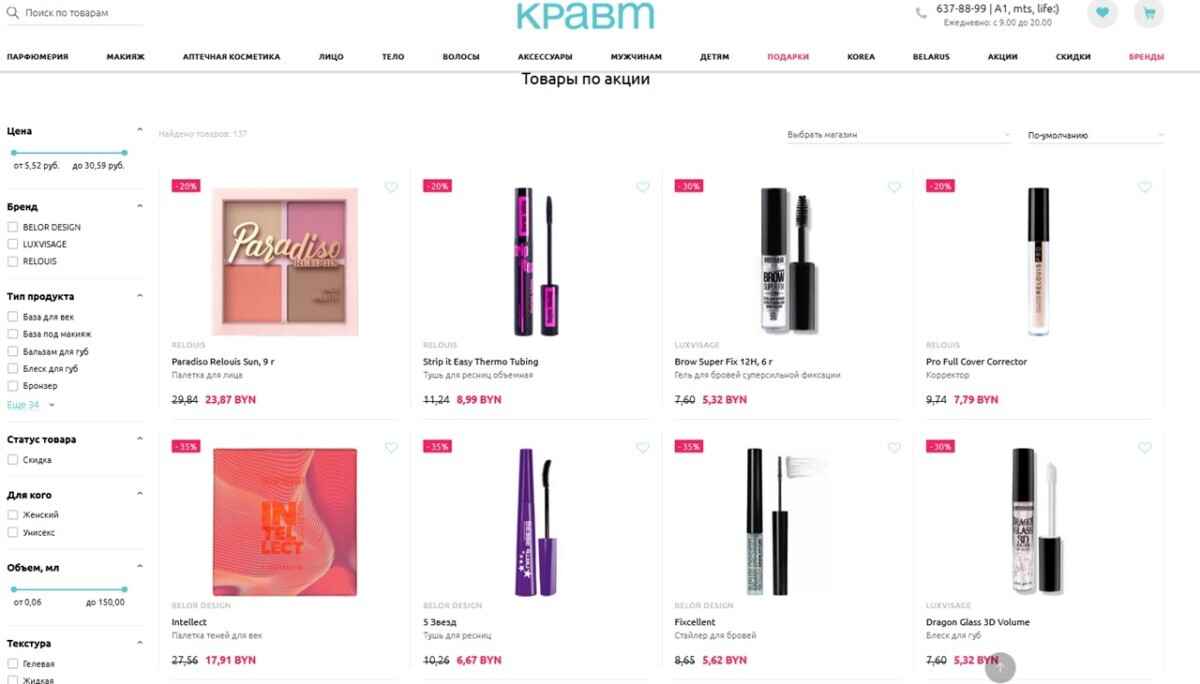Add Intellect eyeshadow palette to wishlist

(391, 448)
